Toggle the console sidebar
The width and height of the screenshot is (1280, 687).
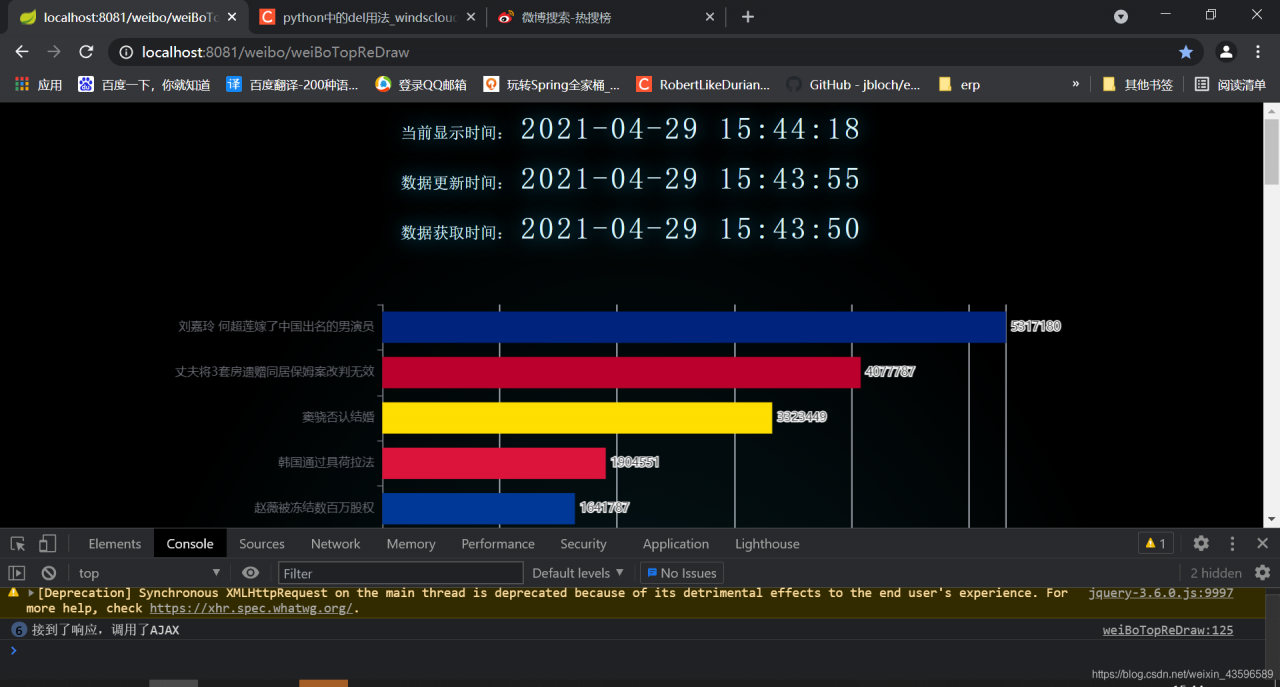[x=17, y=573]
